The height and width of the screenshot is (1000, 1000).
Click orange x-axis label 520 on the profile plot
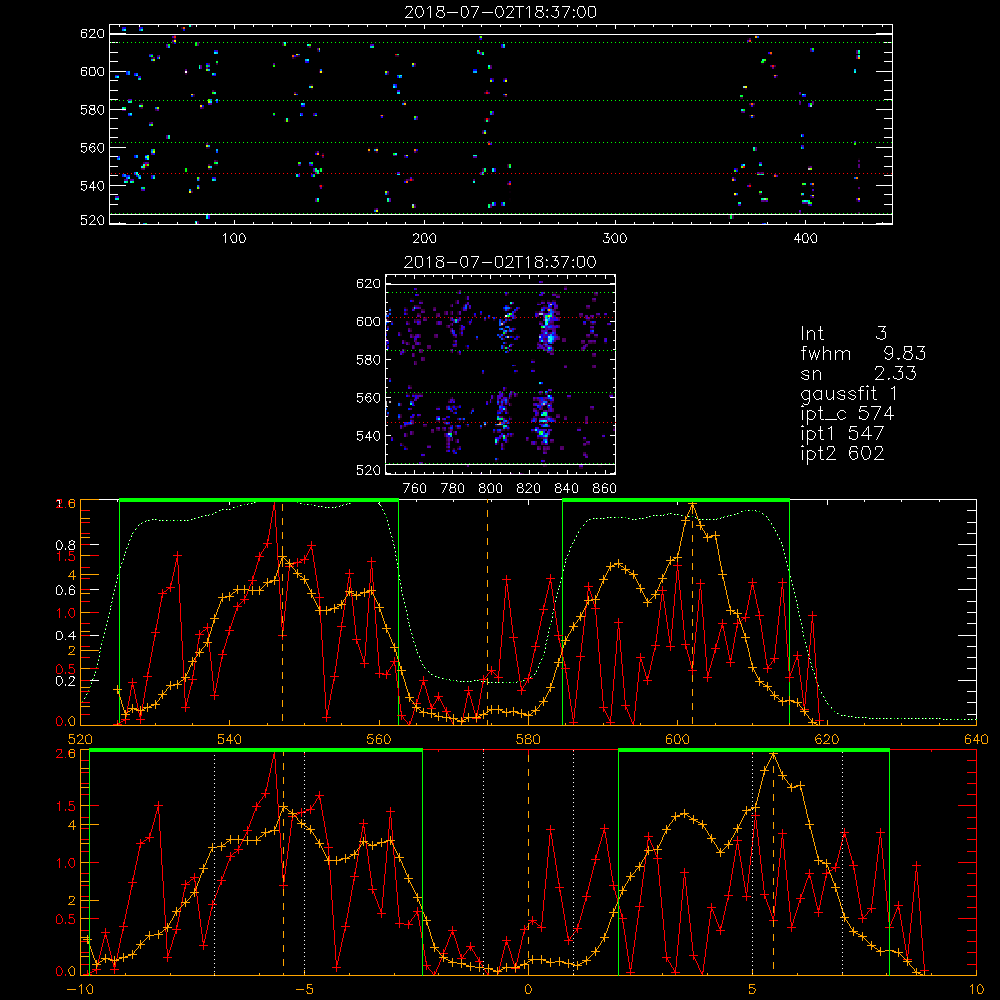(80, 740)
